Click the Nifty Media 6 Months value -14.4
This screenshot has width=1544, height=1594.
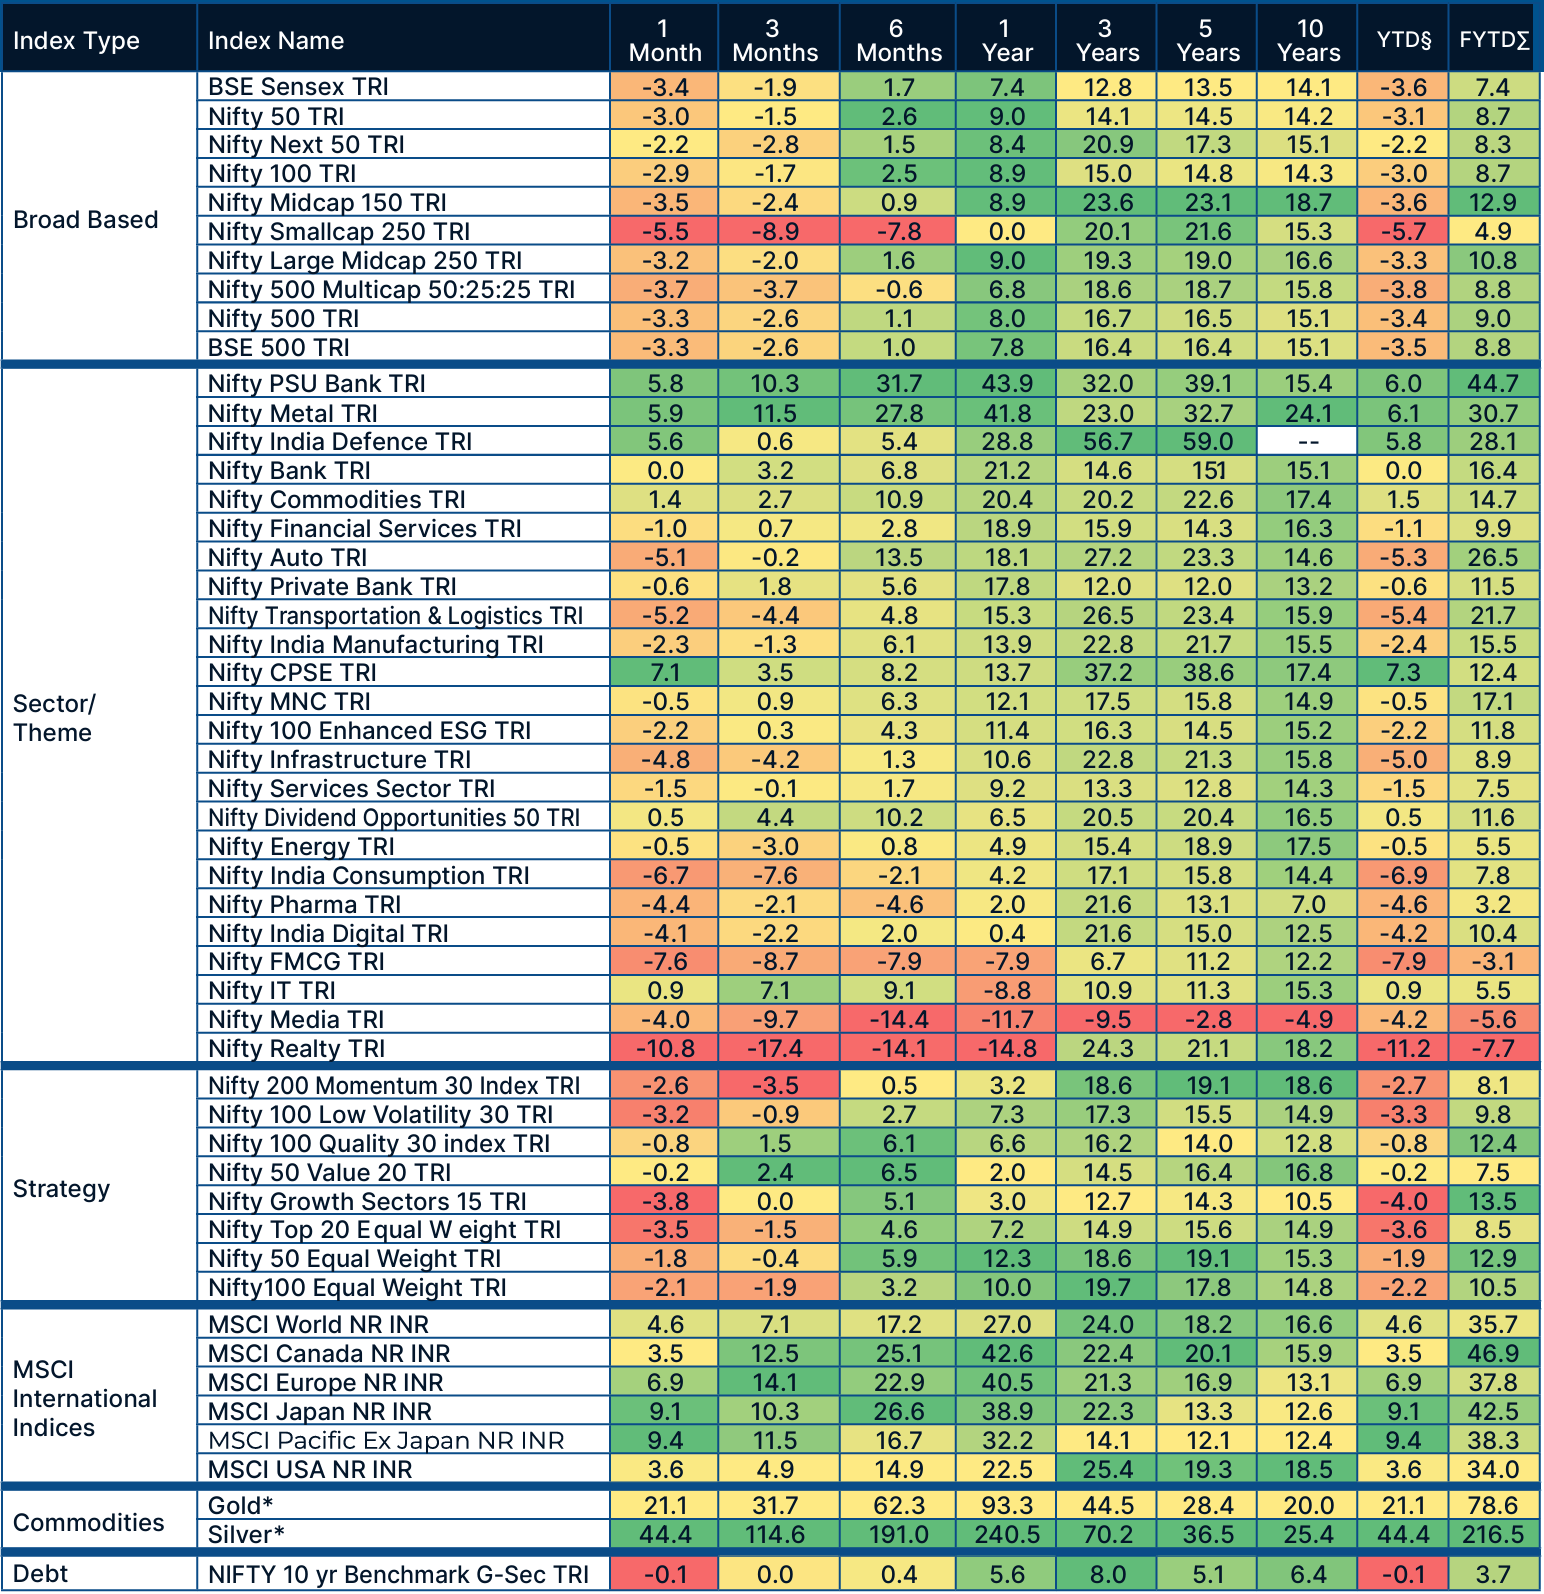(x=898, y=1020)
